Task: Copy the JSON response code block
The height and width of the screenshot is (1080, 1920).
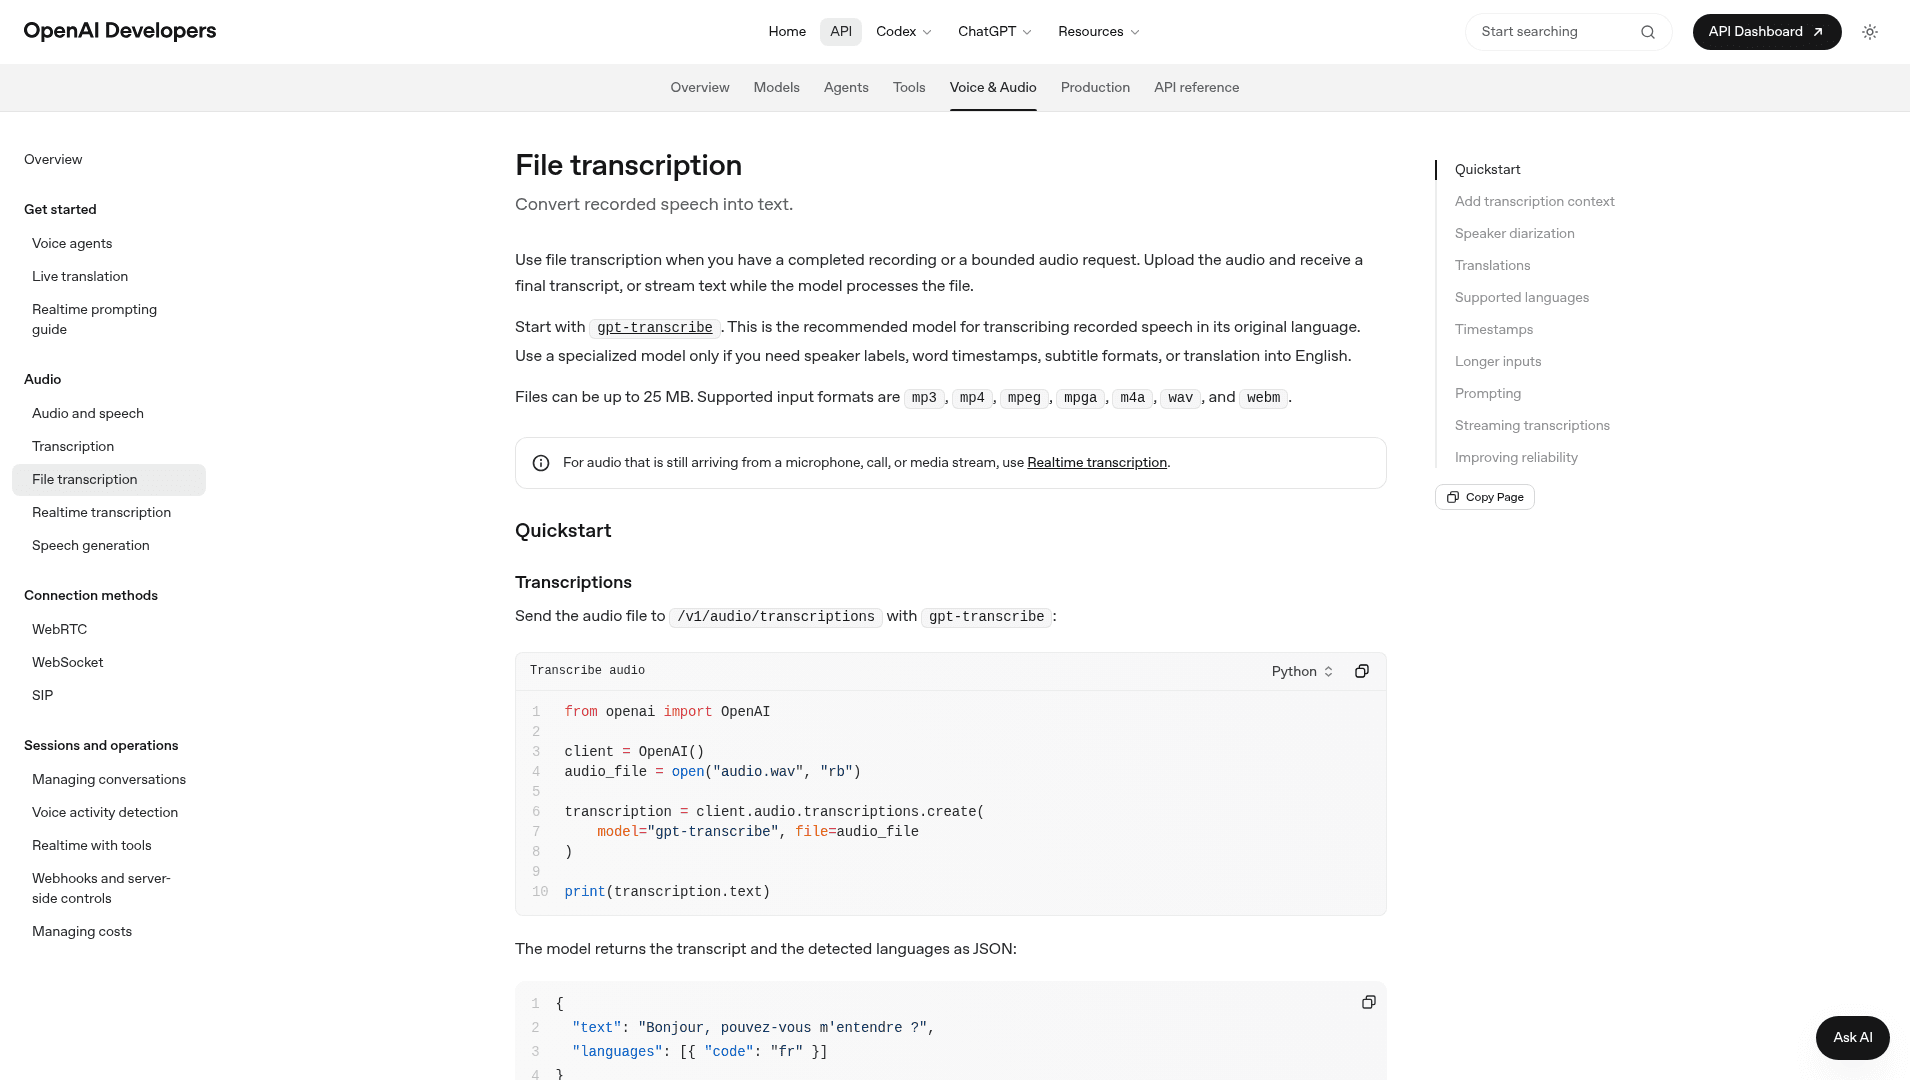Action: pyautogui.click(x=1368, y=1002)
